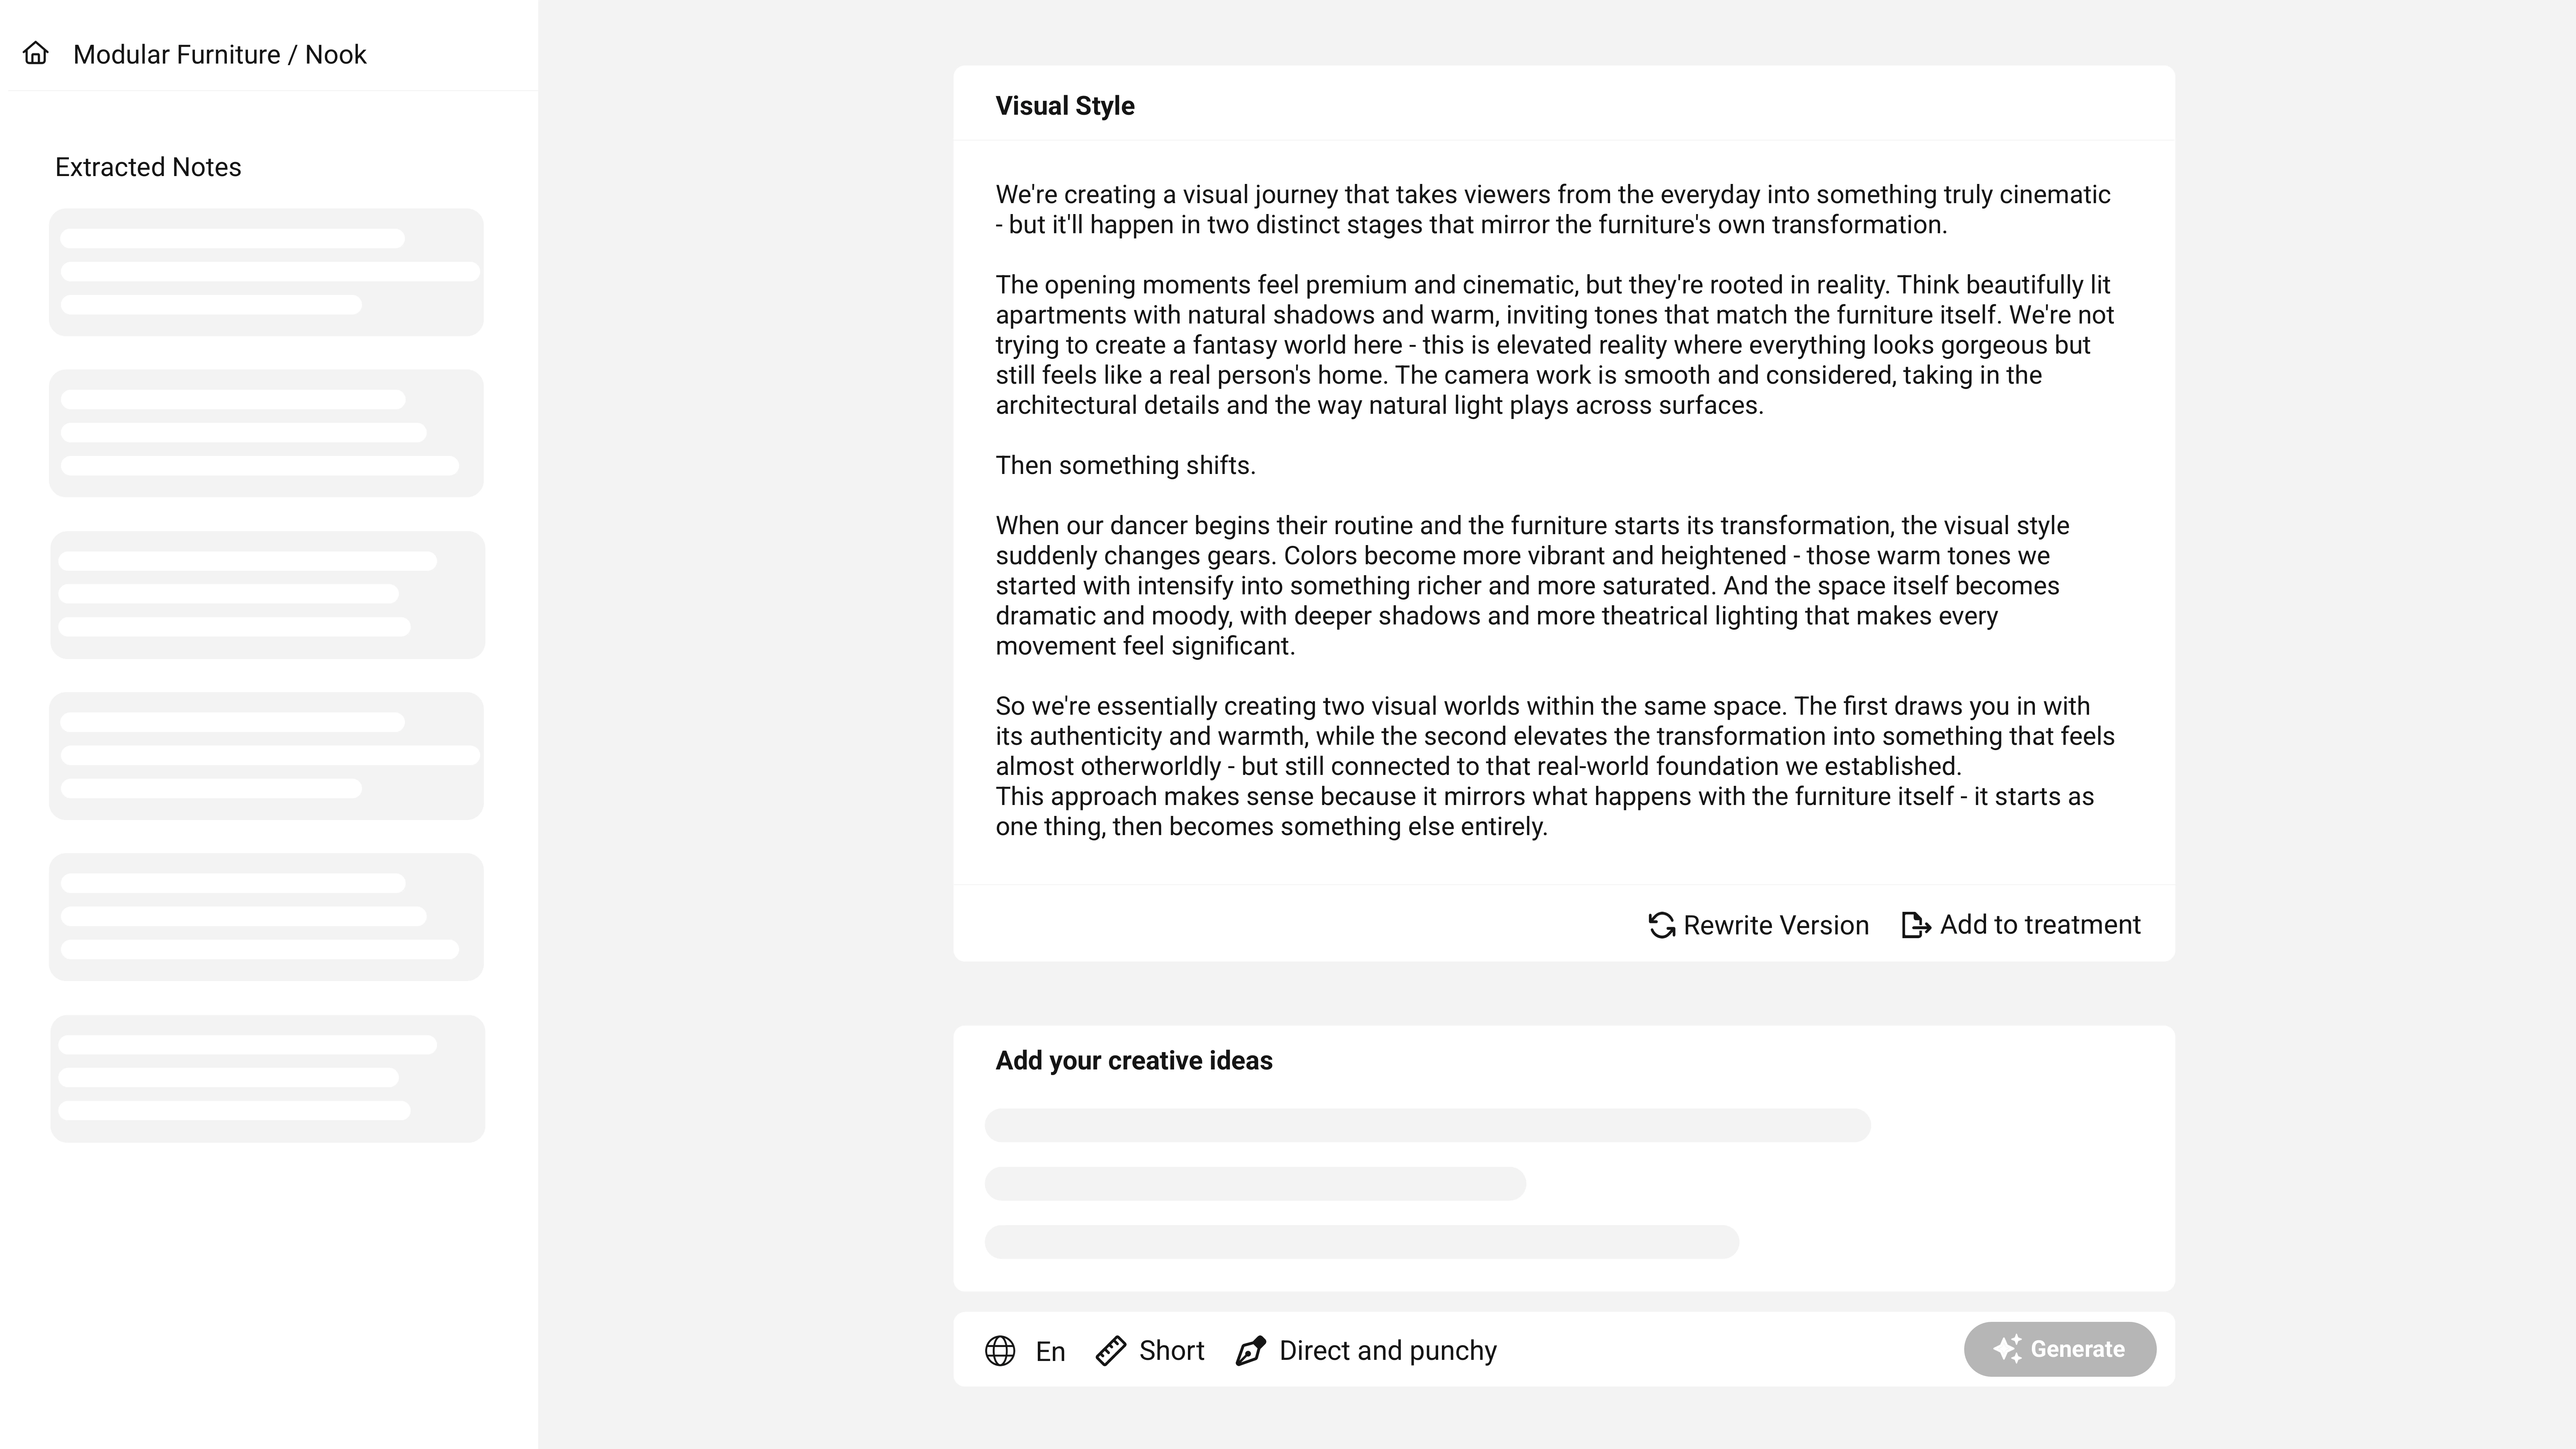Select the first Extracted Notes card
The width and height of the screenshot is (2576, 1449).
tap(266, 272)
